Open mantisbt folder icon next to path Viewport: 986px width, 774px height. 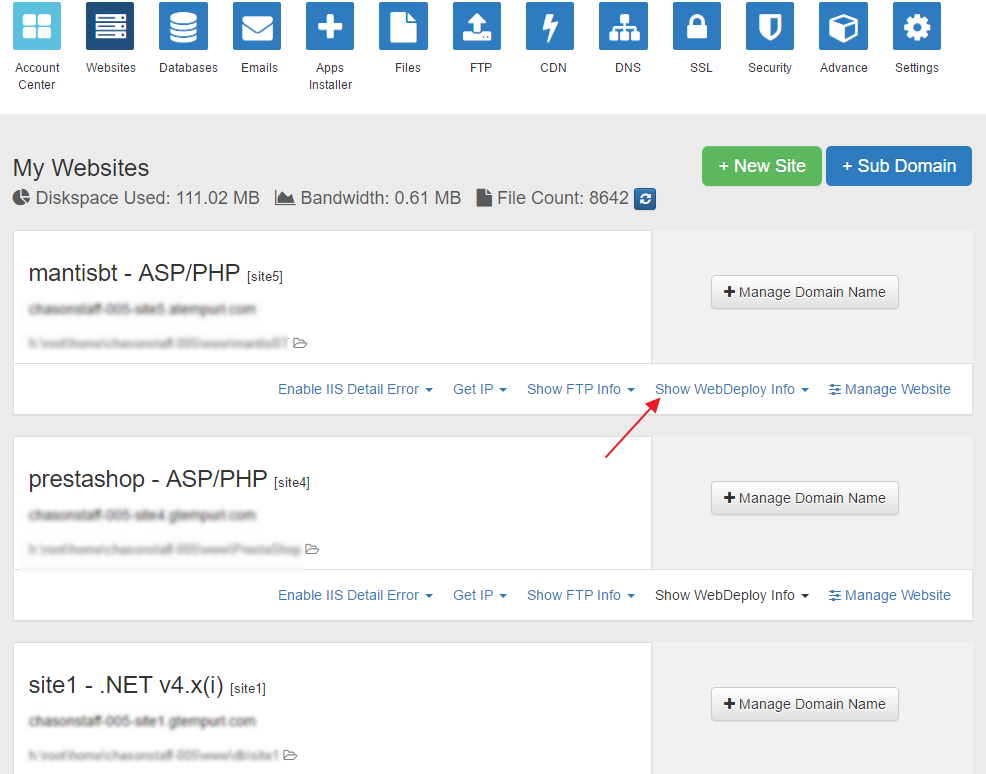pos(300,343)
